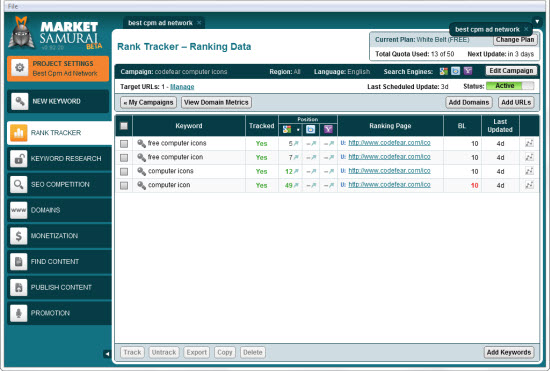Select the Rank Tracker bar chart icon
This screenshot has height=371, width=550.
[x=19, y=133]
